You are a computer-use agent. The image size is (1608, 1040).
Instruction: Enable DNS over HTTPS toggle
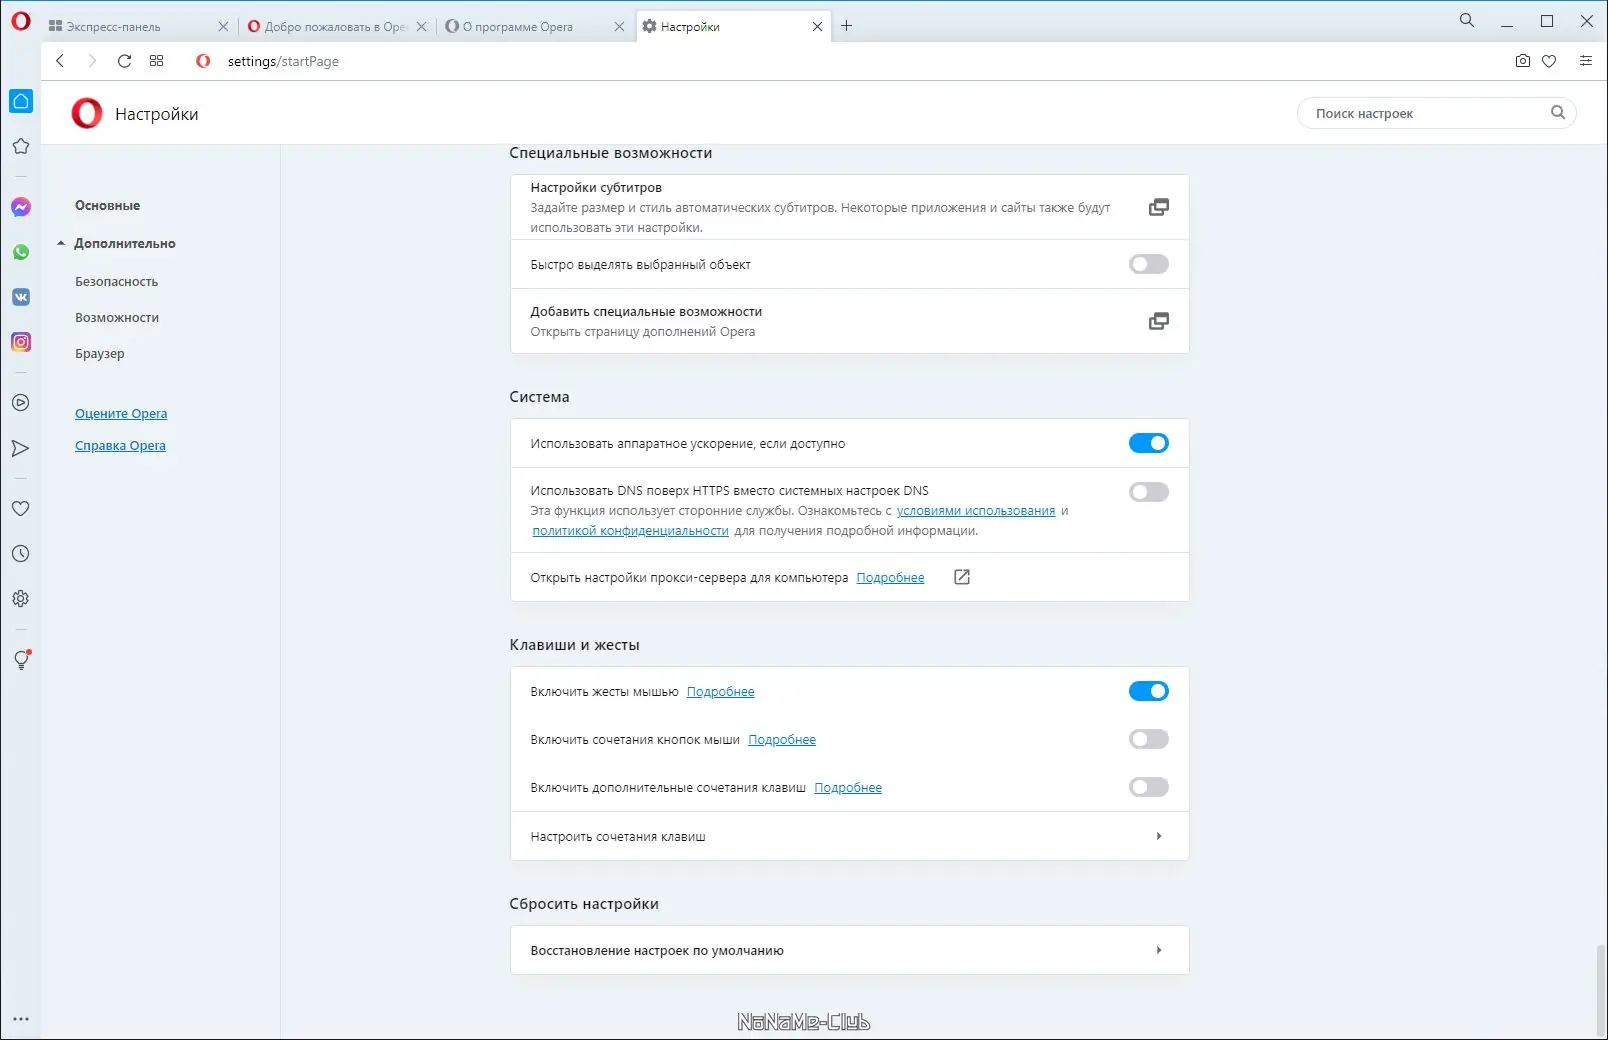tap(1148, 492)
